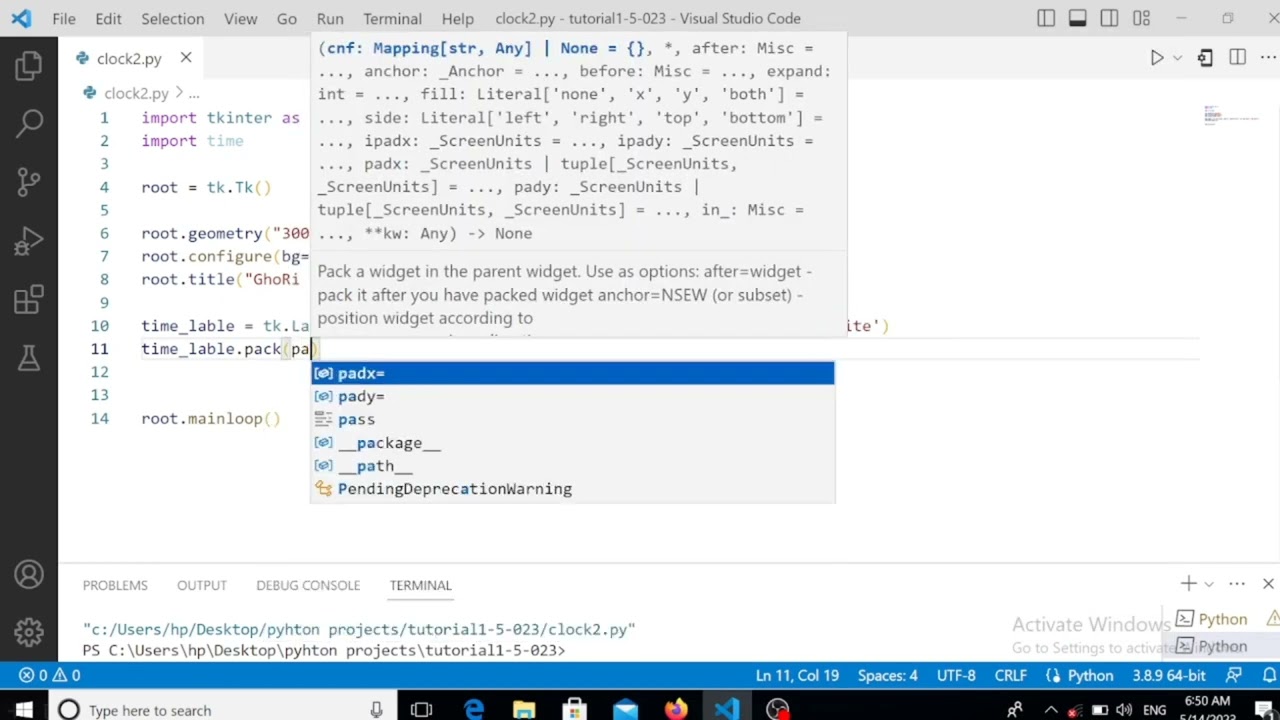Choose the padx= suggestion

[573, 373]
